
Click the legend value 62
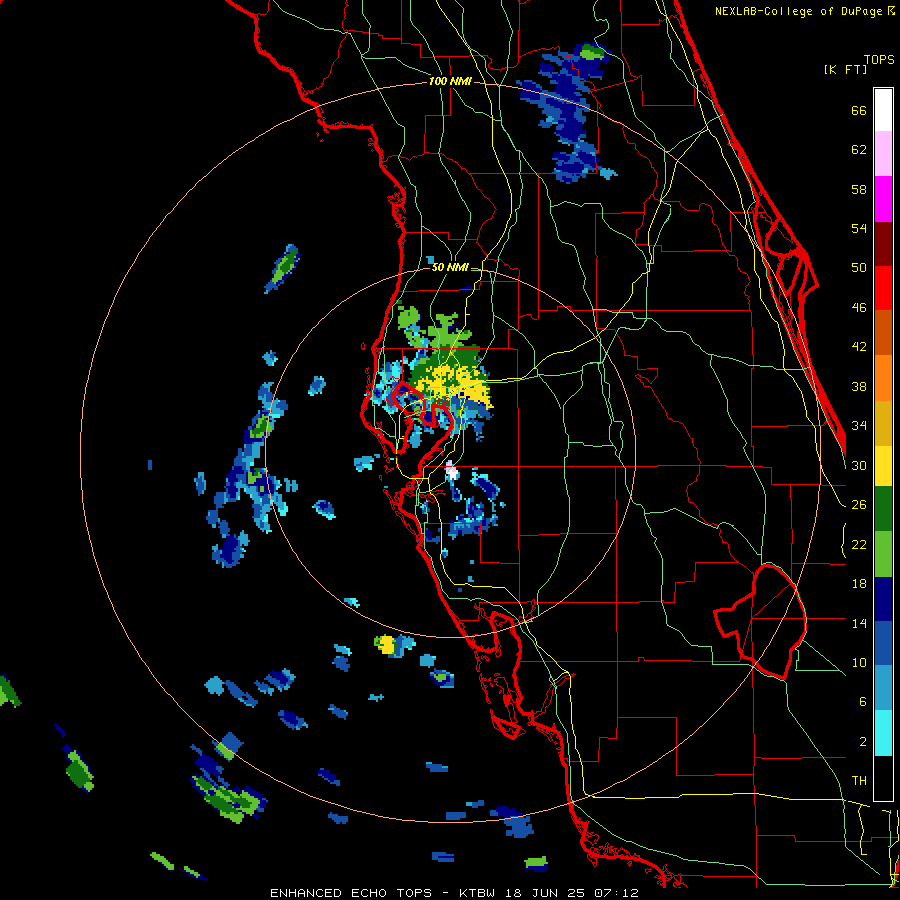859,150
